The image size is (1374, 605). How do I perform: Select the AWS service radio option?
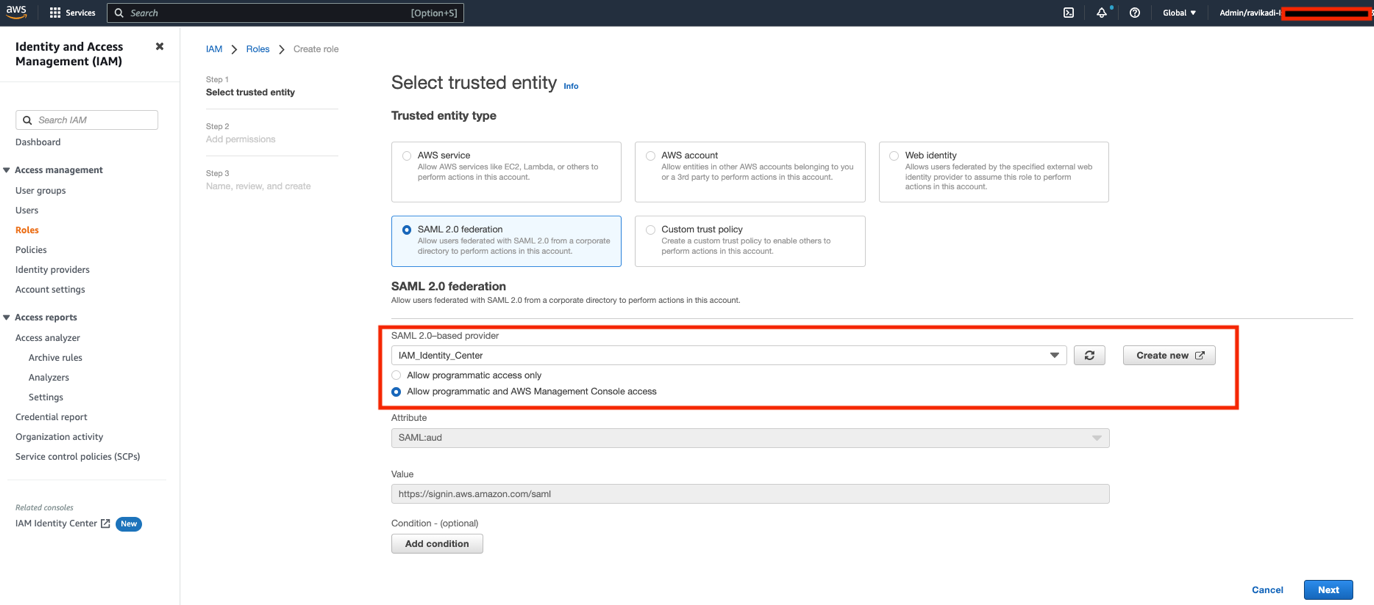click(406, 156)
